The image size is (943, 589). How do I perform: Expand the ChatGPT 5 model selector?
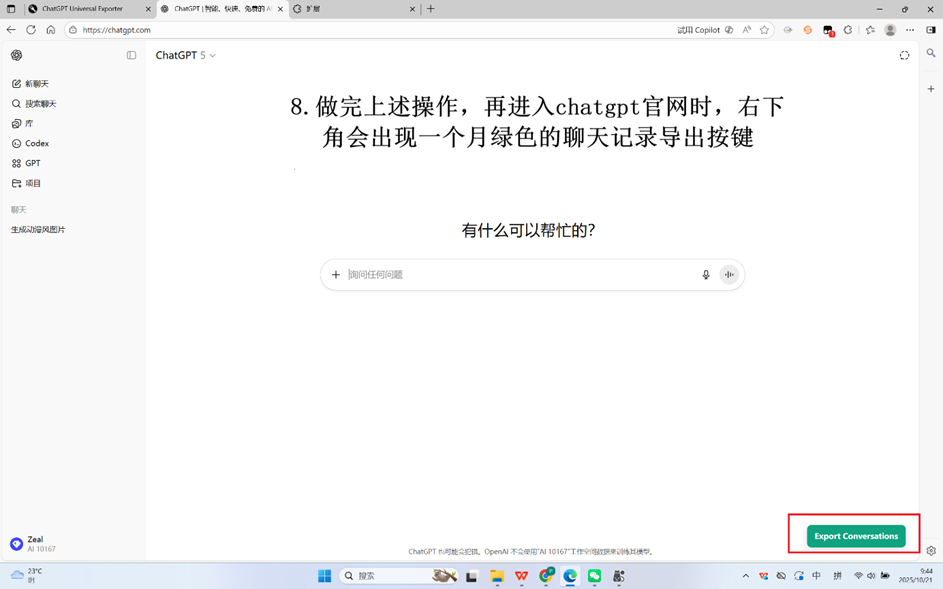[185, 56]
